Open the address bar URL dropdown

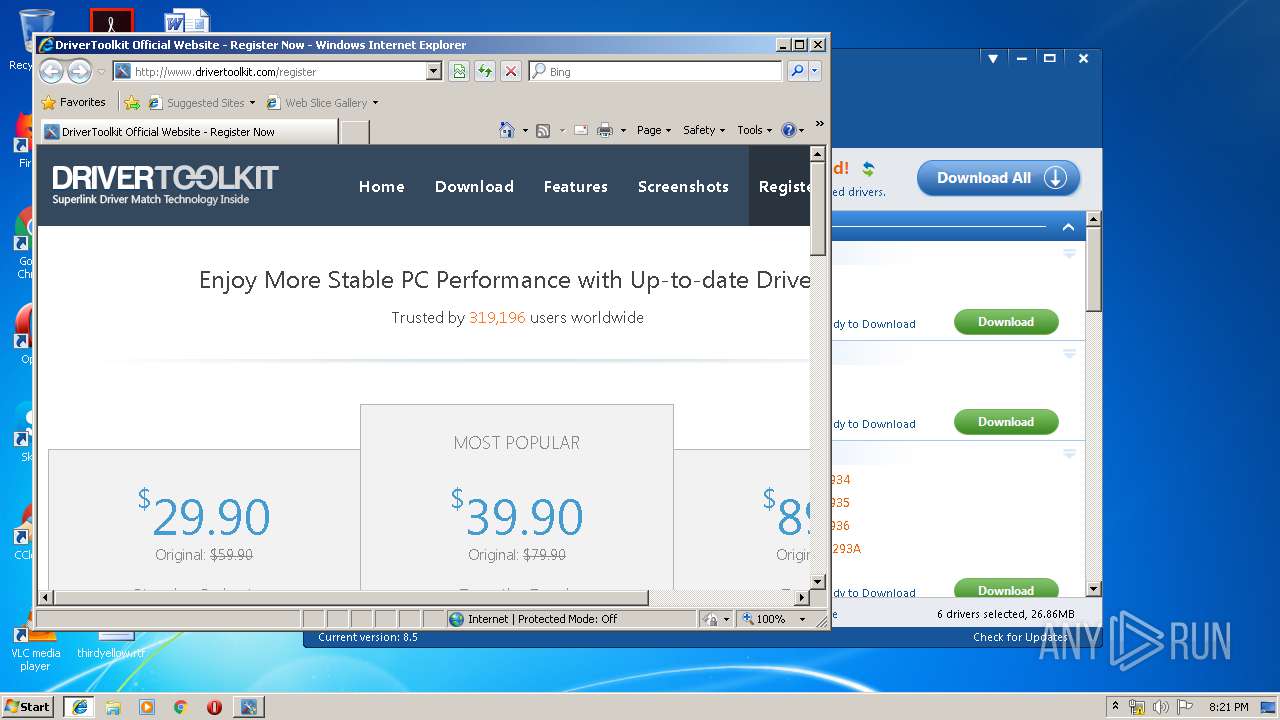[x=433, y=71]
